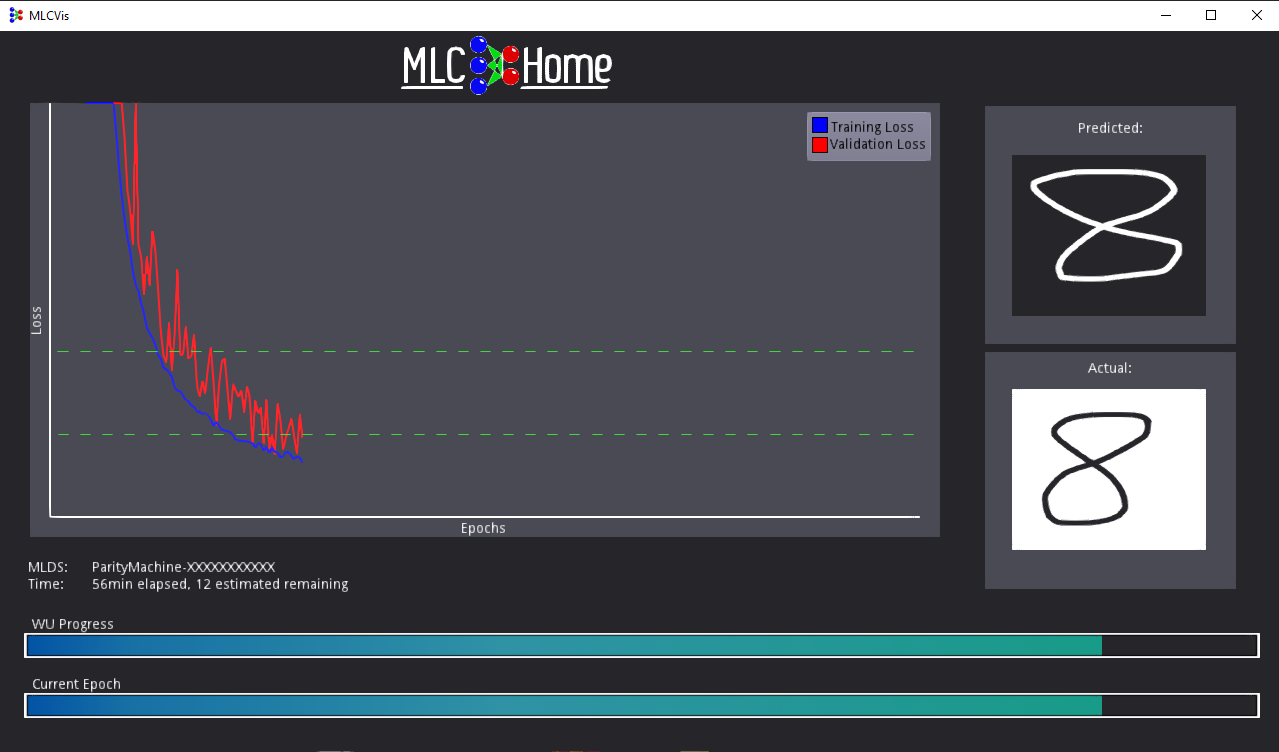Image resolution: width=1279 pixels, height=752 pixels.
Task: Click the chart legend box
Action: [868, 134]
